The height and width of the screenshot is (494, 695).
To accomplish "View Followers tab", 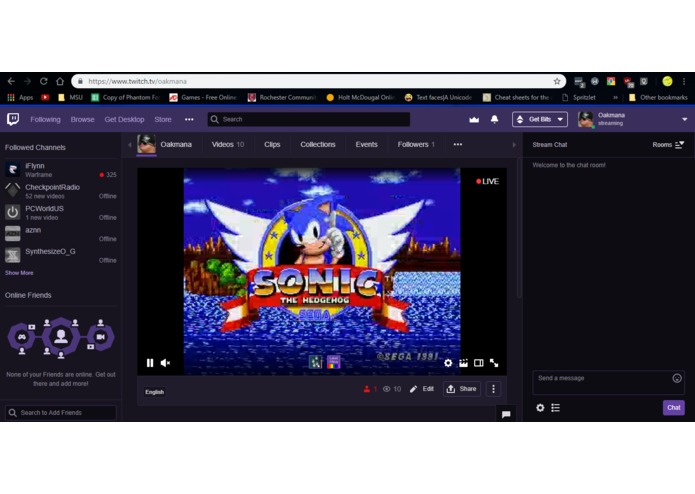I will coord(416,144).
